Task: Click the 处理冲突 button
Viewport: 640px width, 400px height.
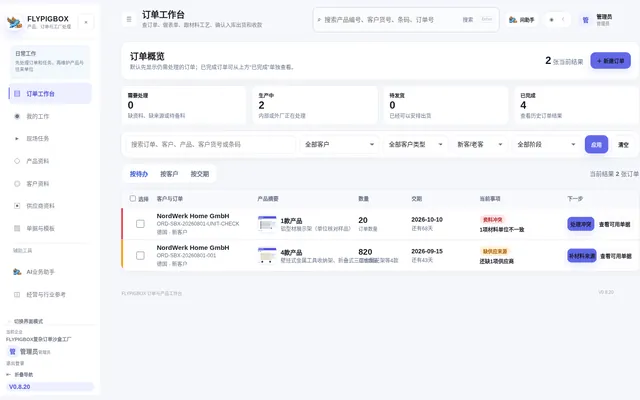Action: [580, 224]
